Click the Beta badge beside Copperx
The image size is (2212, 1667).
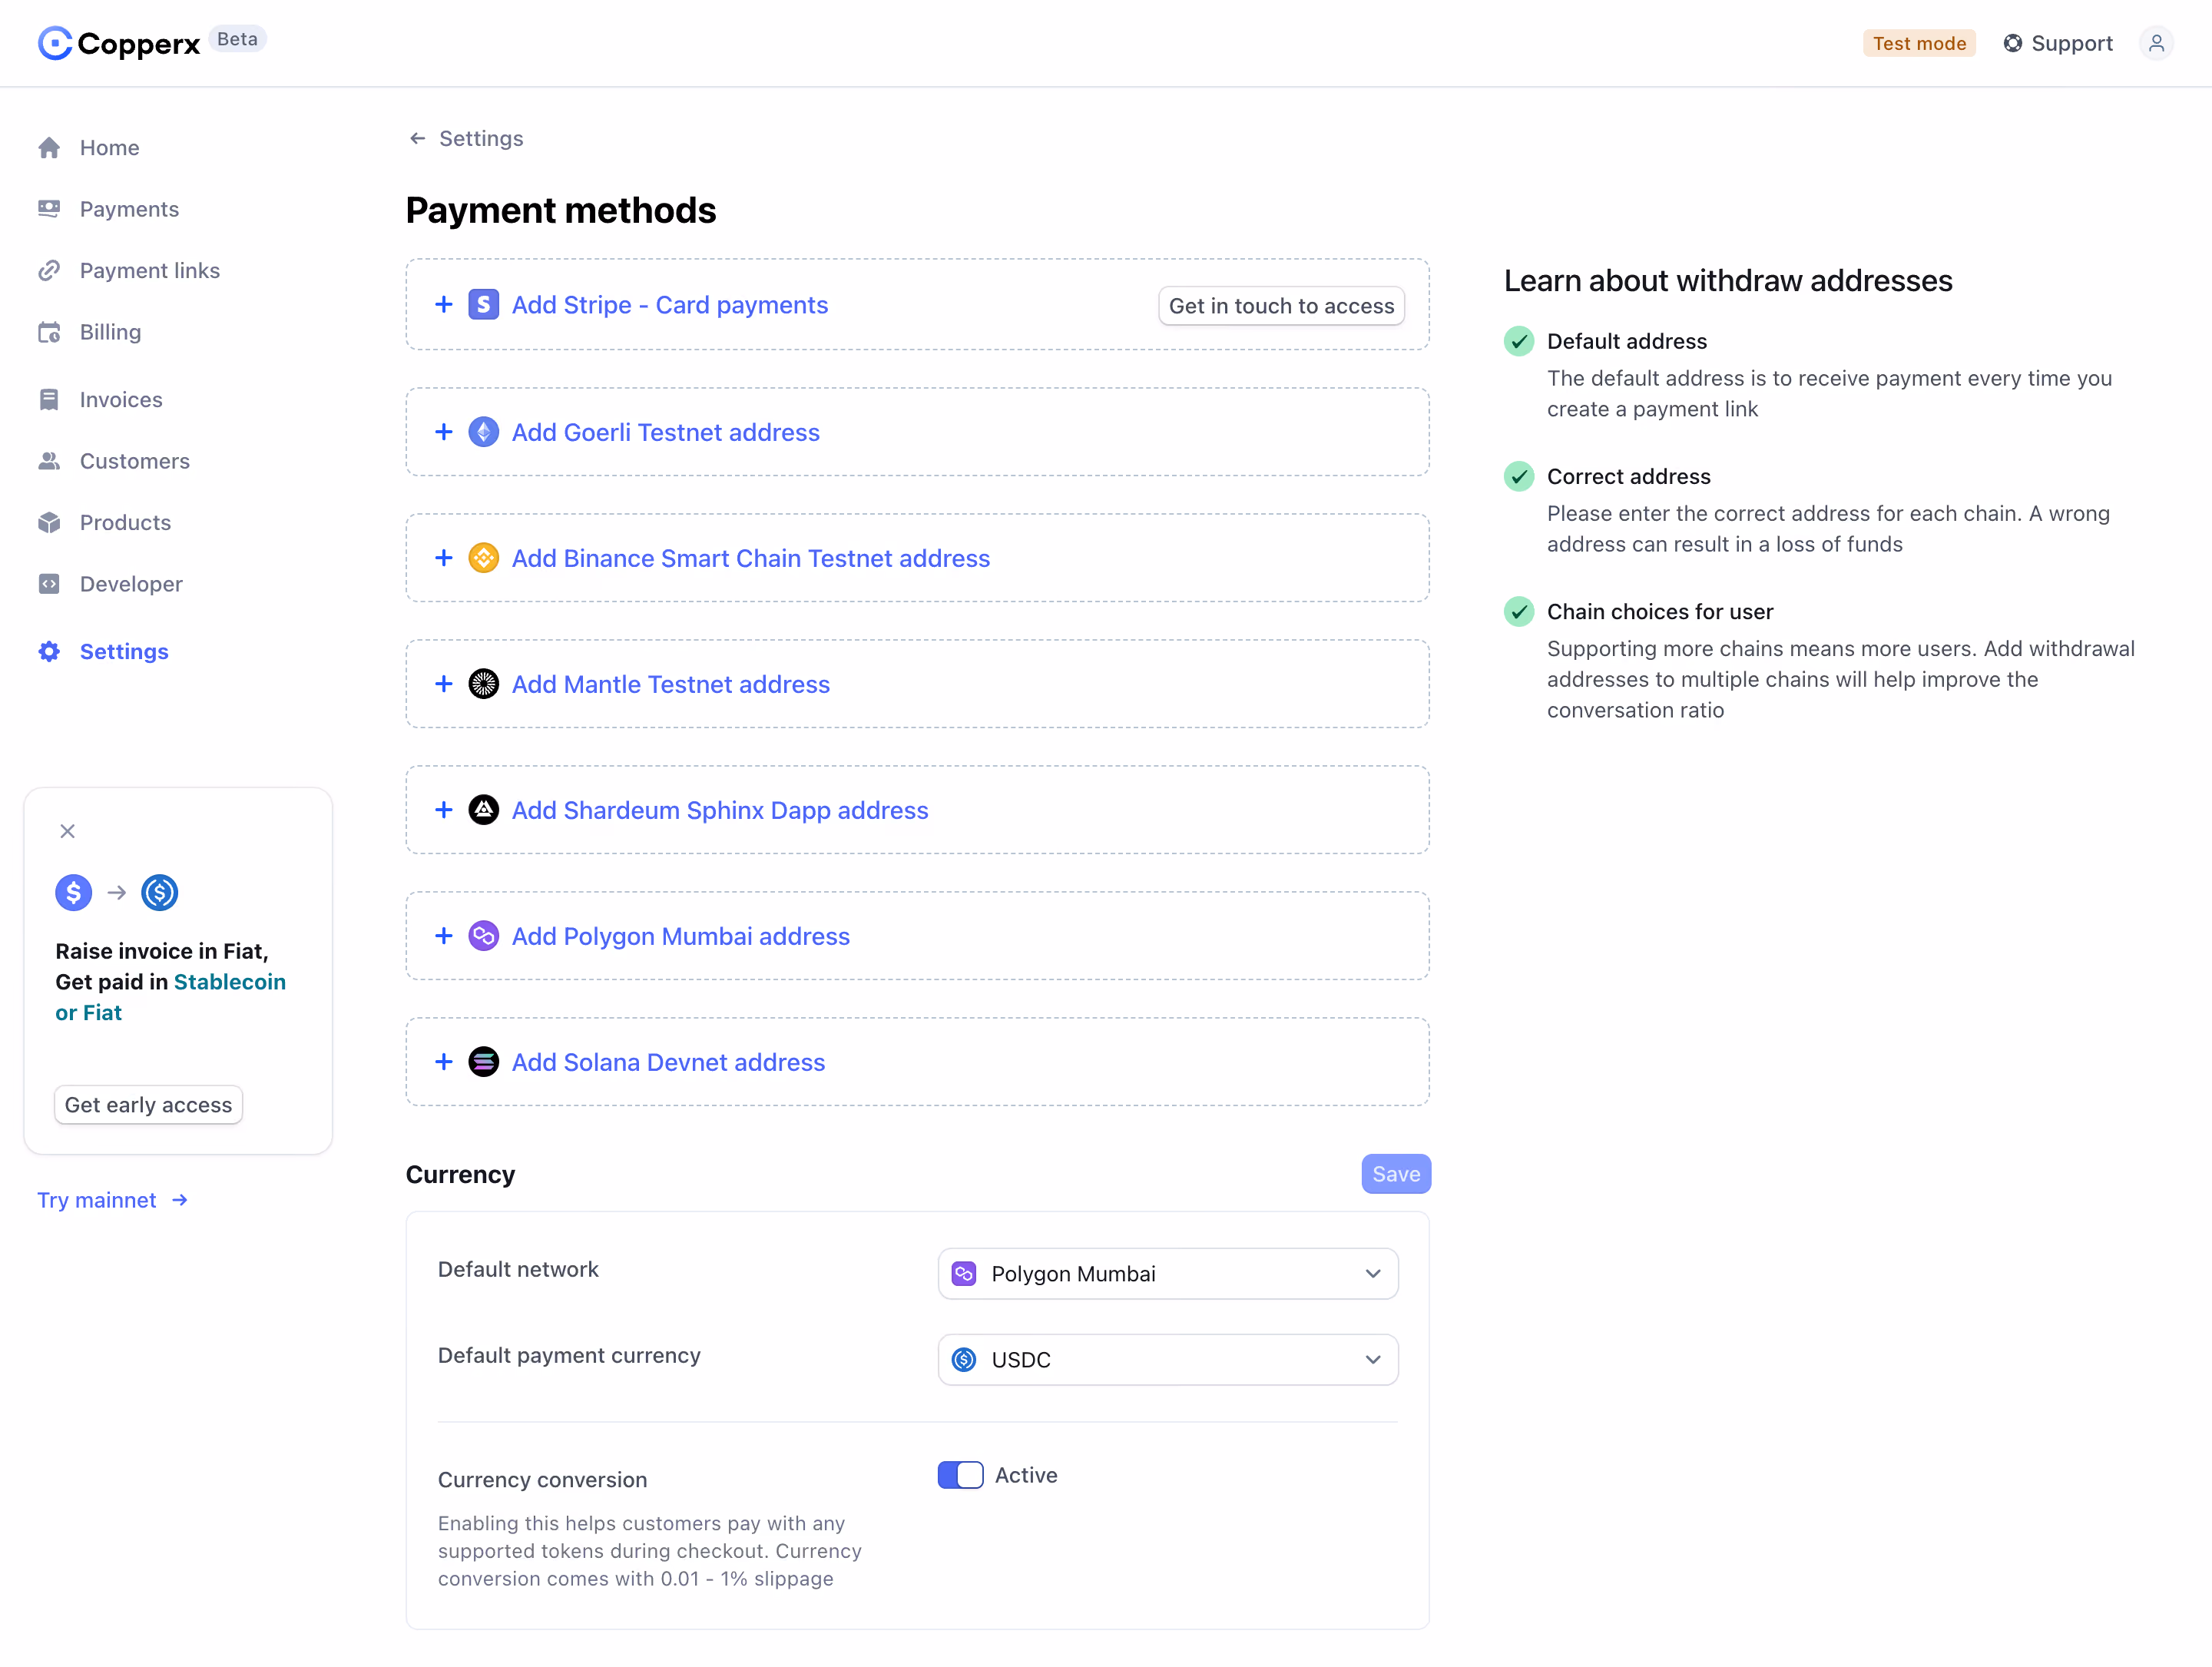coord(237,39)
